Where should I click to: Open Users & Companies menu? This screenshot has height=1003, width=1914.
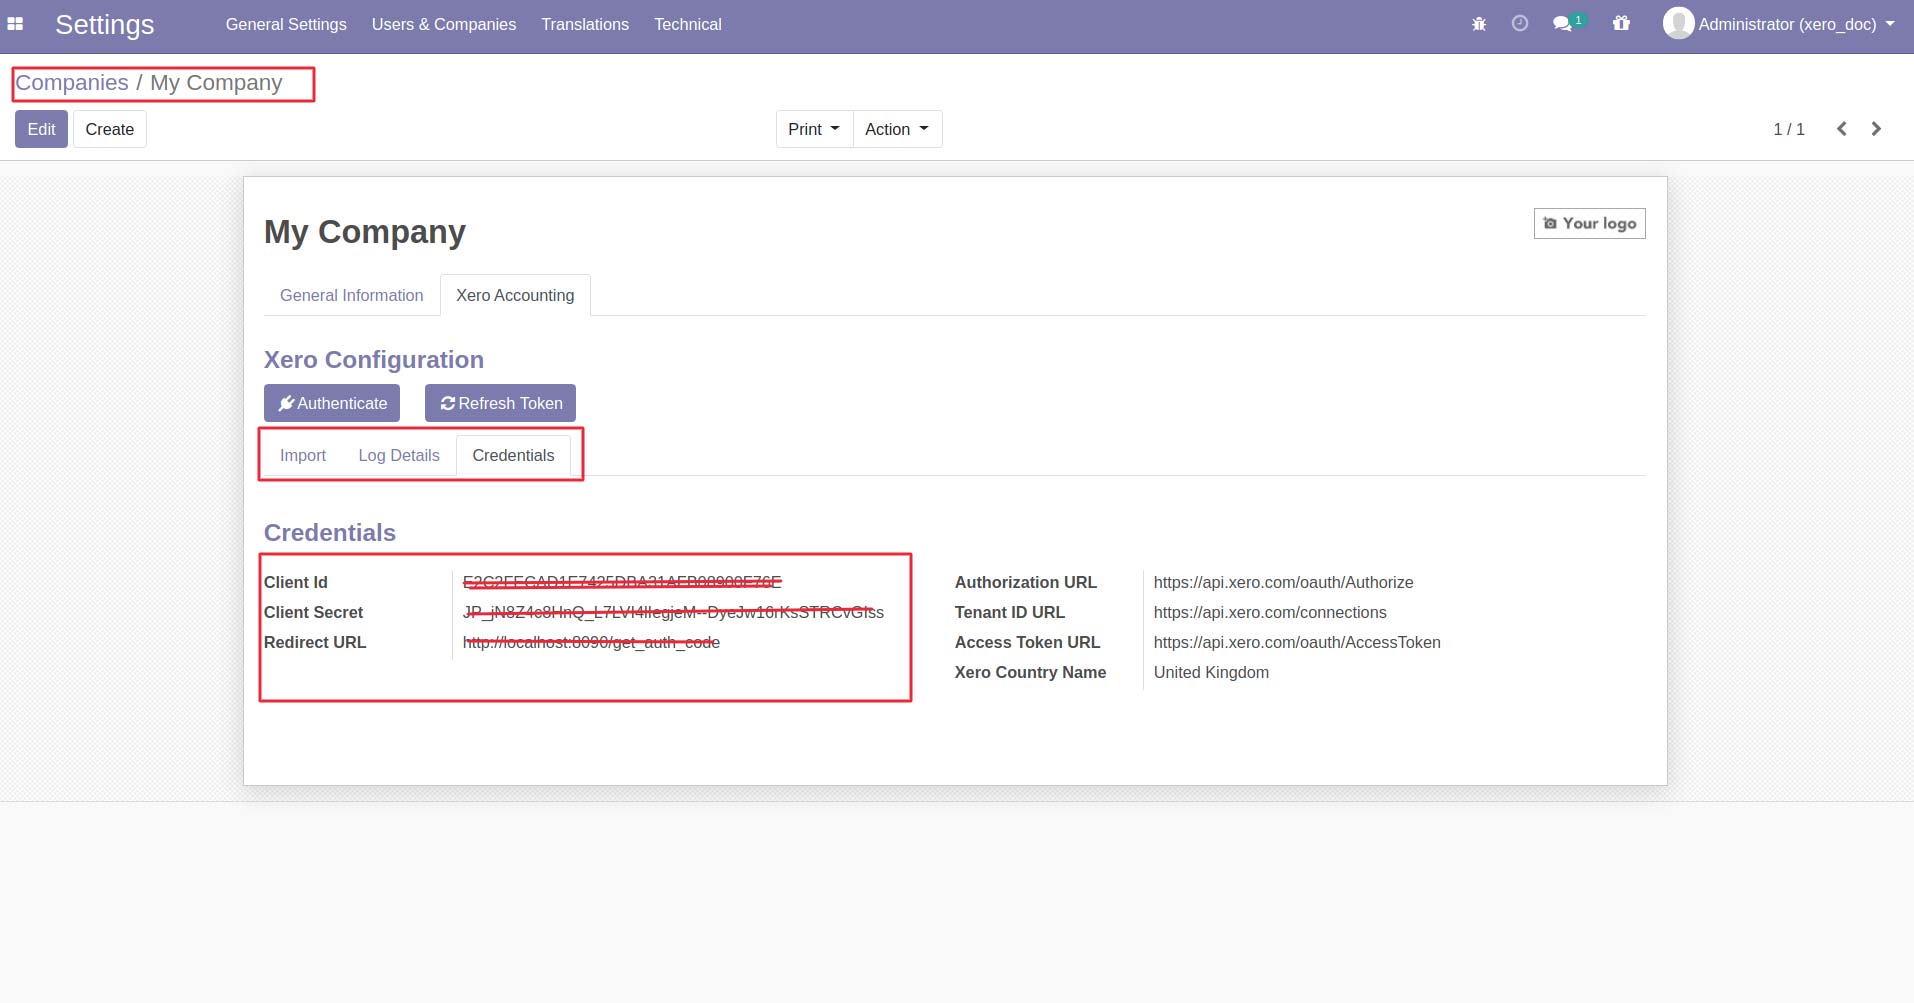point(444,24)
